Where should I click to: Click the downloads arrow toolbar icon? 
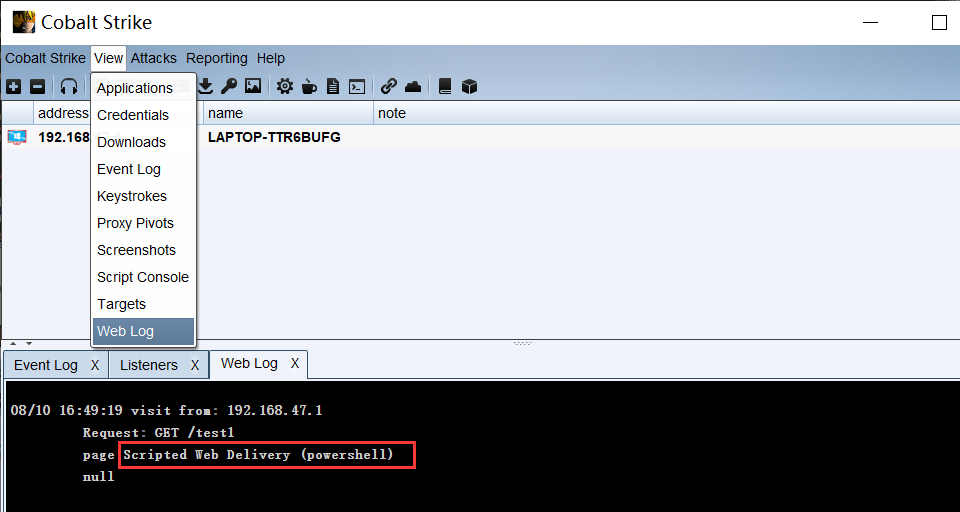(205, 87)
